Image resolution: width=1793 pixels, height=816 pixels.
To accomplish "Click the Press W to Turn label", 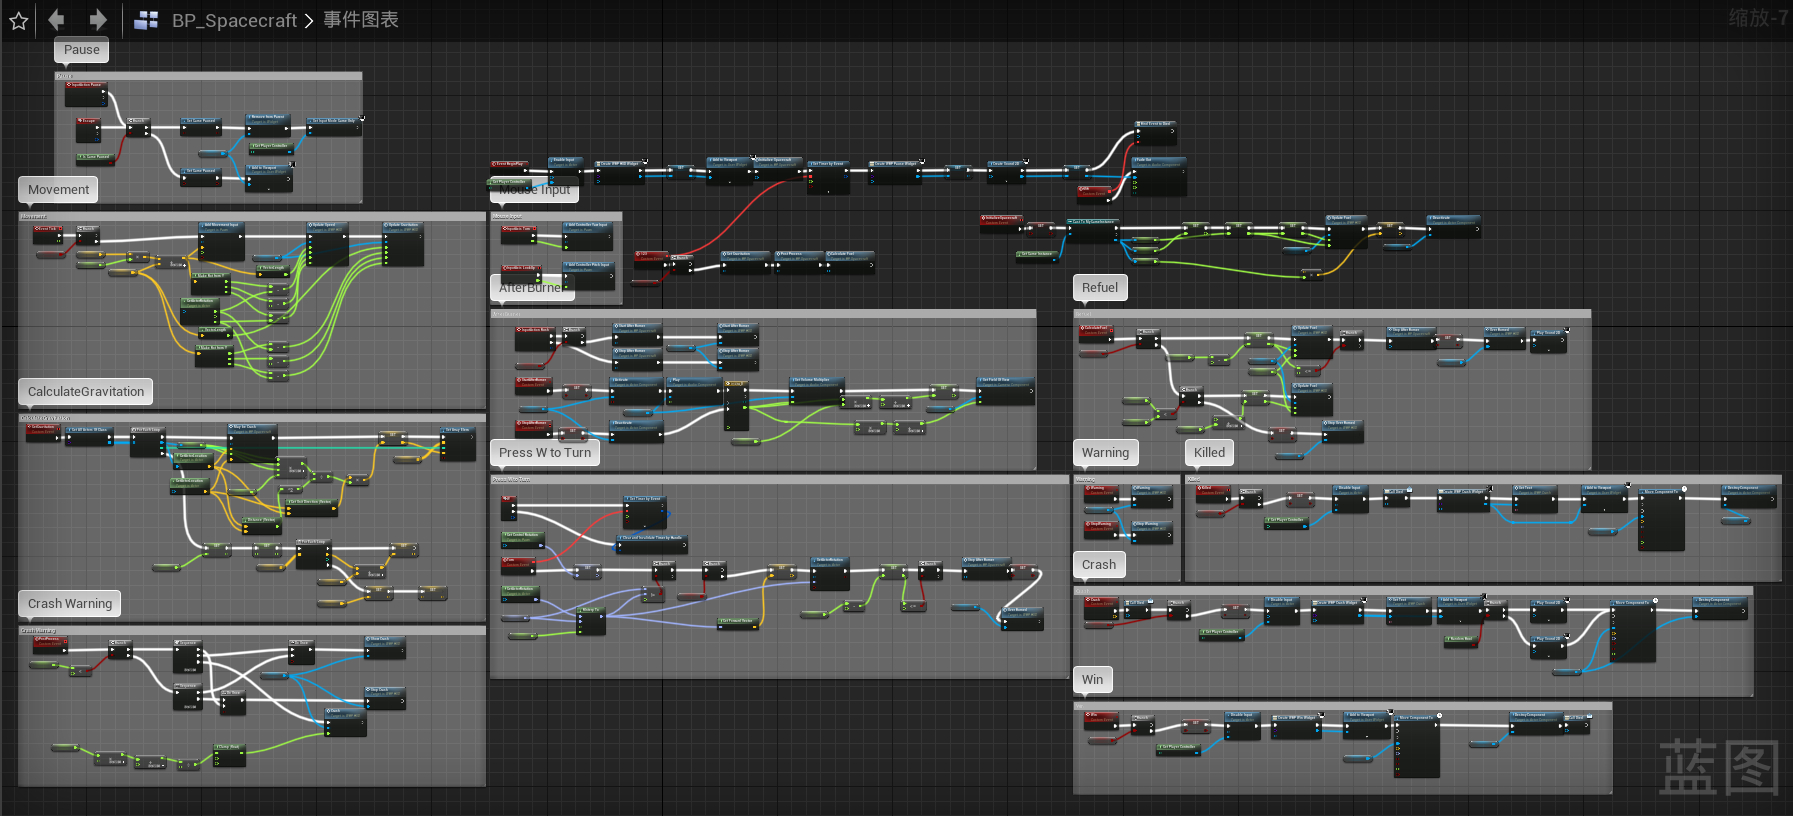I will [x=545, y=453].
